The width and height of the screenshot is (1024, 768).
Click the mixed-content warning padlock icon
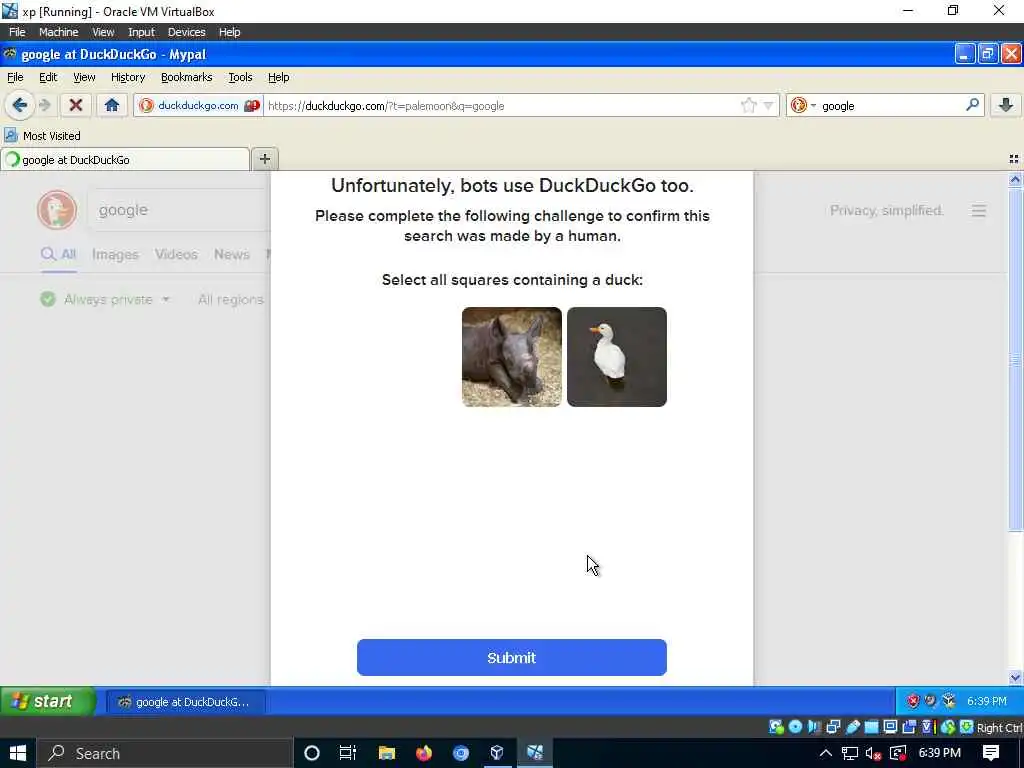(252, 106)
